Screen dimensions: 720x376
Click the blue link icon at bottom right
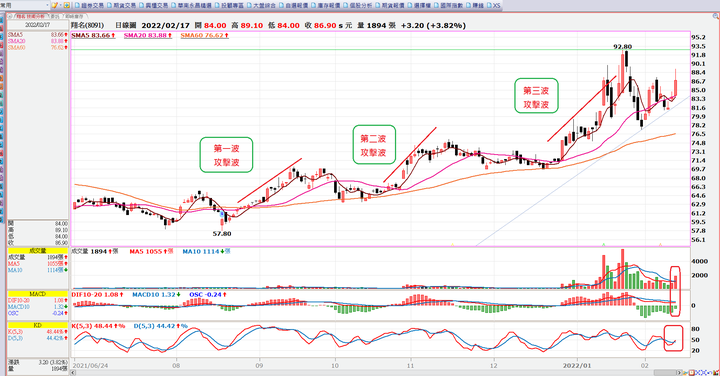click(x=709, y=372)
